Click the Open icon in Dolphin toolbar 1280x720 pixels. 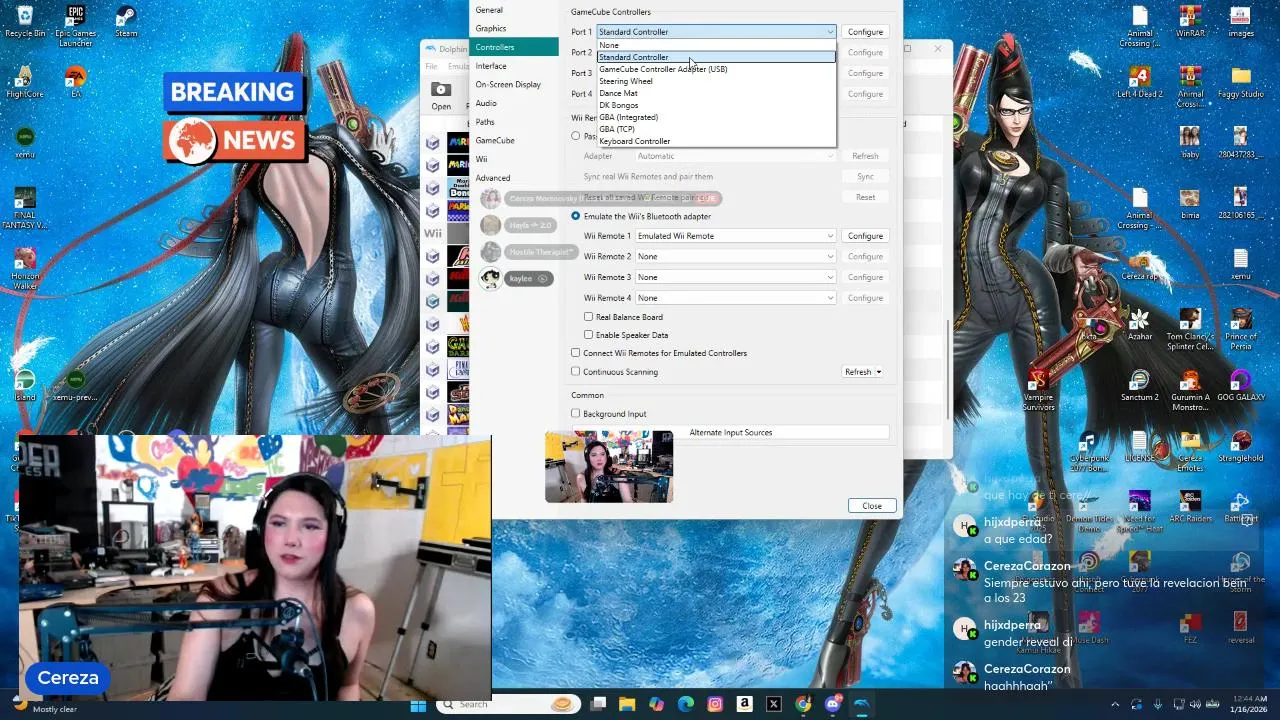tap(441, 96)
